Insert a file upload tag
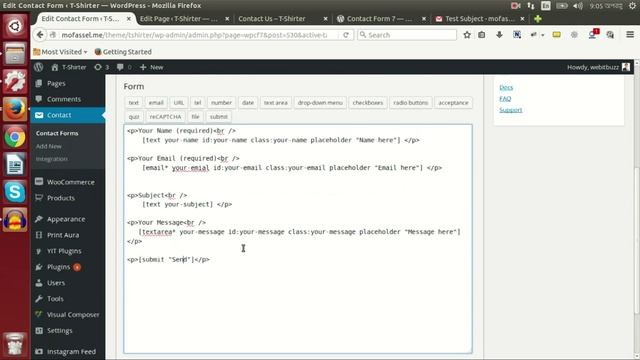Viewport: 640px width, 360px height. [x=196, y=117]
